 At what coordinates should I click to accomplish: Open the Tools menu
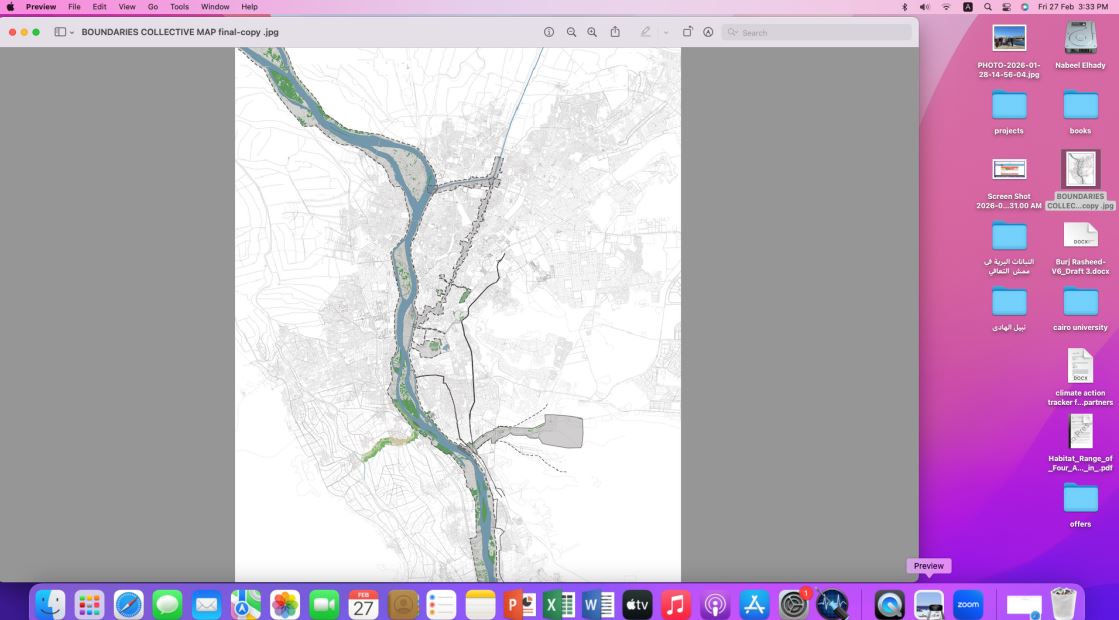pos(179,6)
